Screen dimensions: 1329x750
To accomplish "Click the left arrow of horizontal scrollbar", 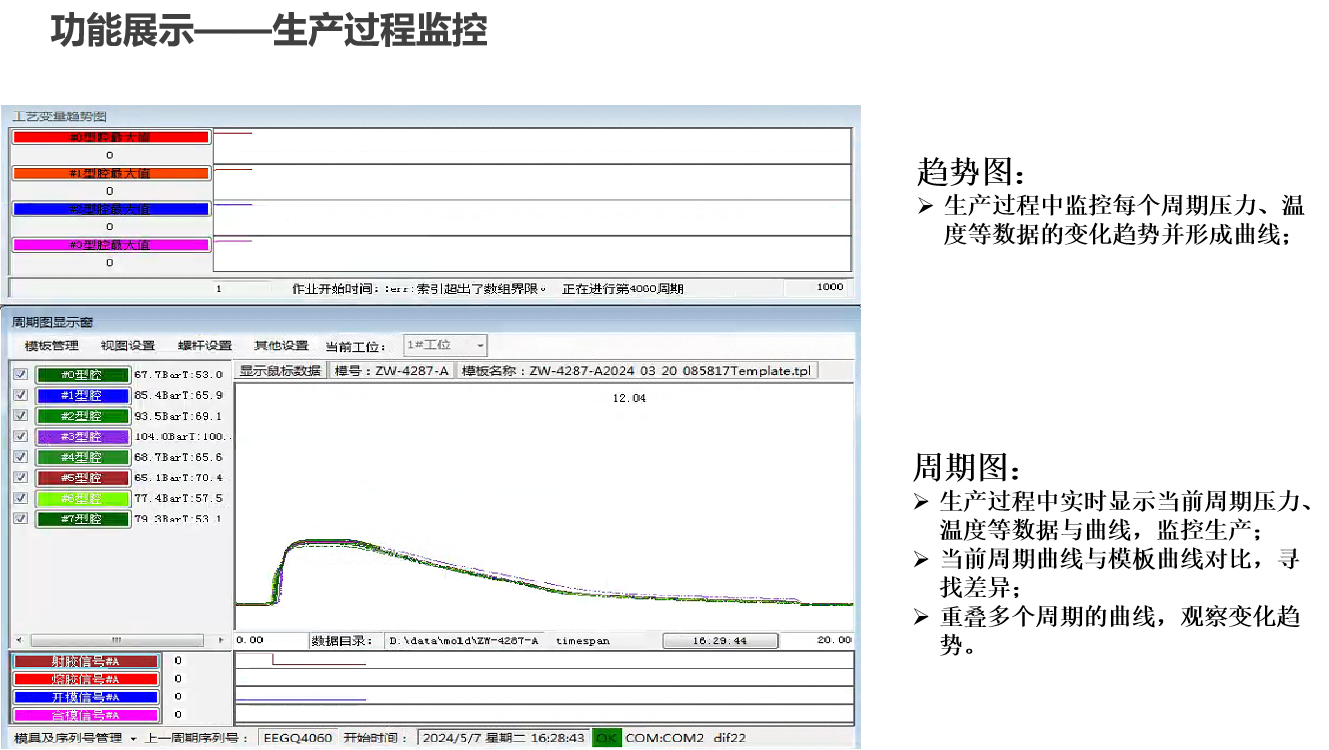I will [17, 640].
